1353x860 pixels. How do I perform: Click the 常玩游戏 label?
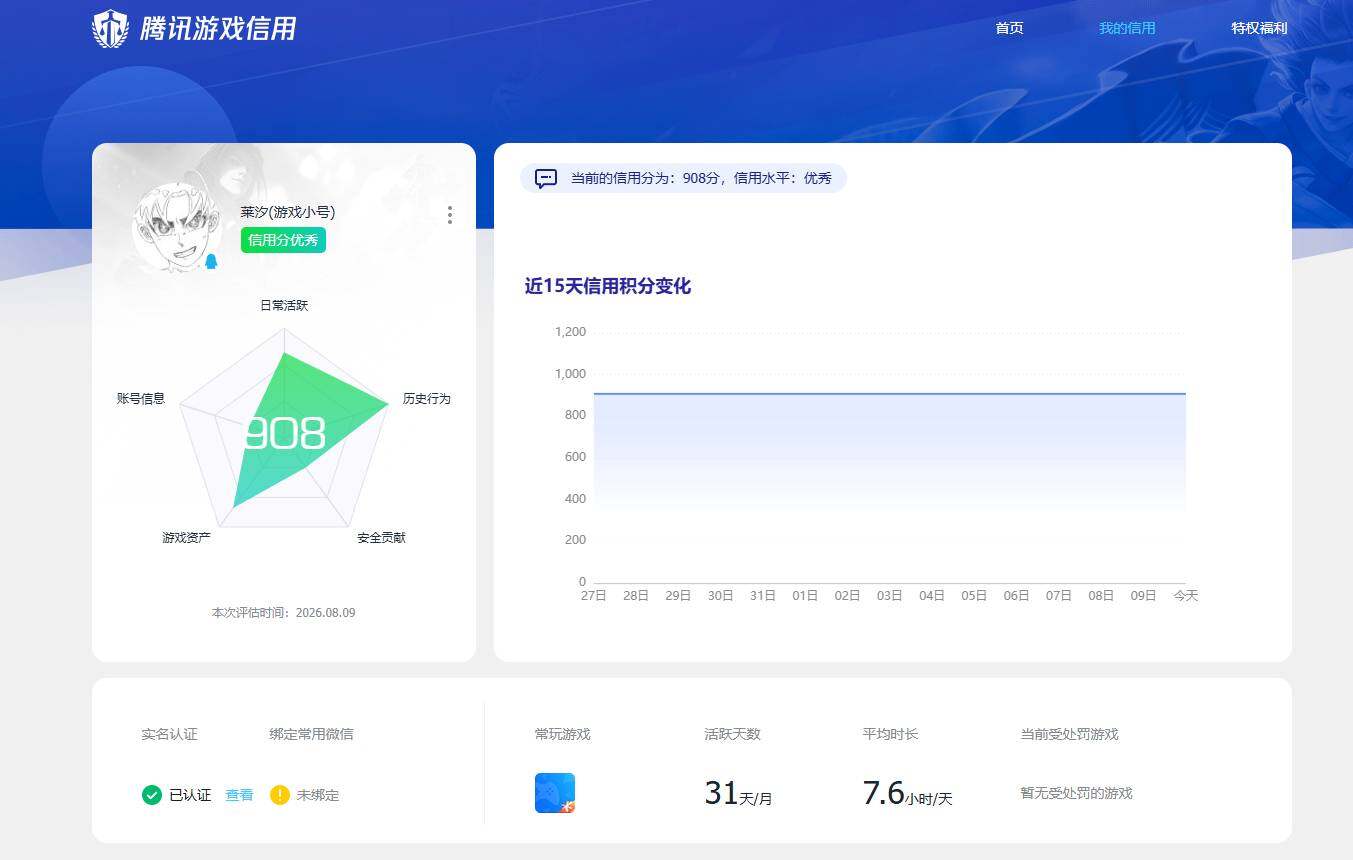click(563, 734)
